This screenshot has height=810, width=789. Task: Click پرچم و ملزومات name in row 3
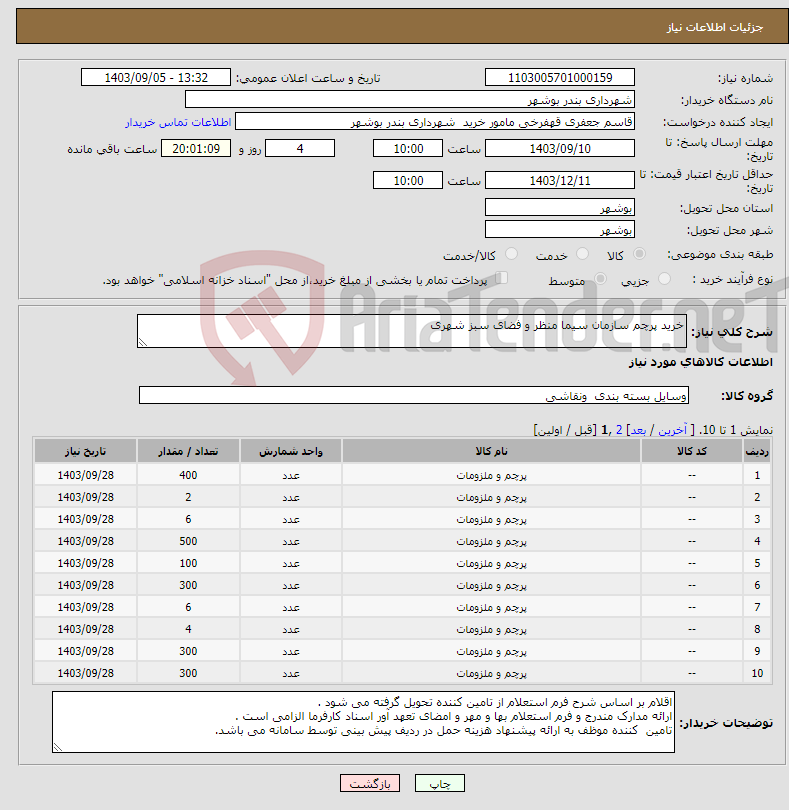coord(491,519)
